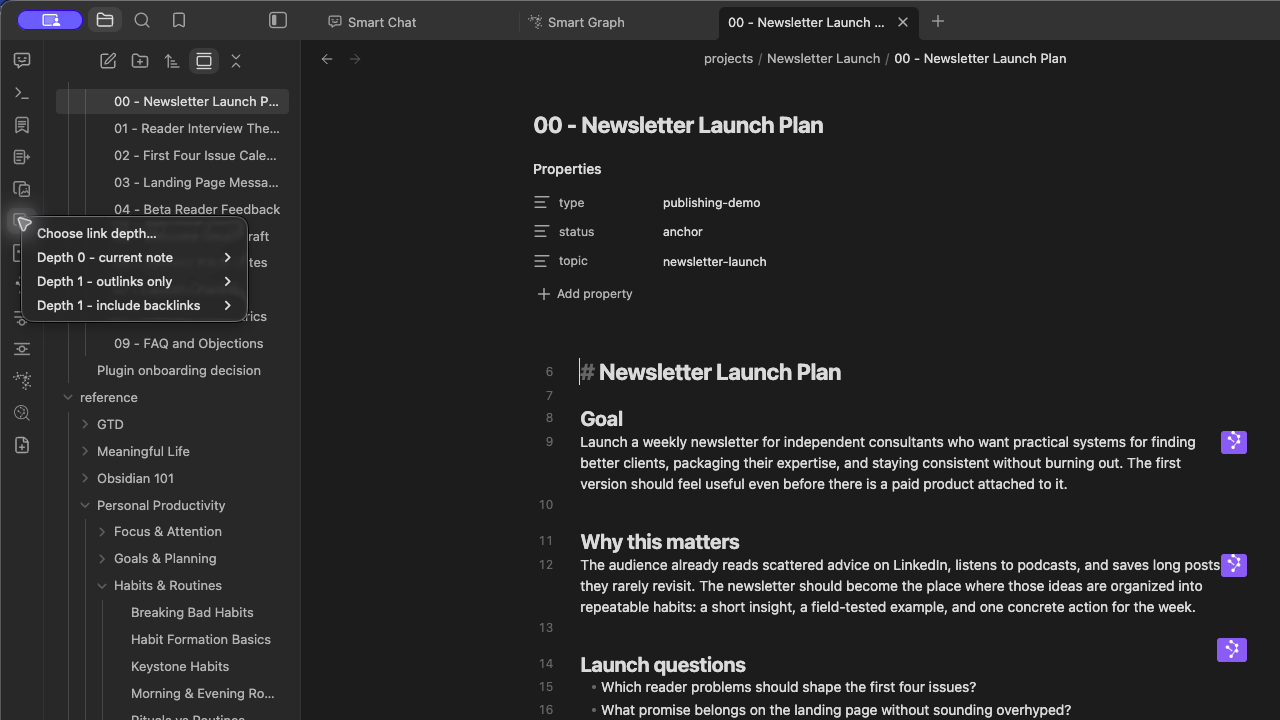Viewport: 1280px width, 720px height.
Task: Click the magnifier lookup ribbon icon
Action: 22,413
